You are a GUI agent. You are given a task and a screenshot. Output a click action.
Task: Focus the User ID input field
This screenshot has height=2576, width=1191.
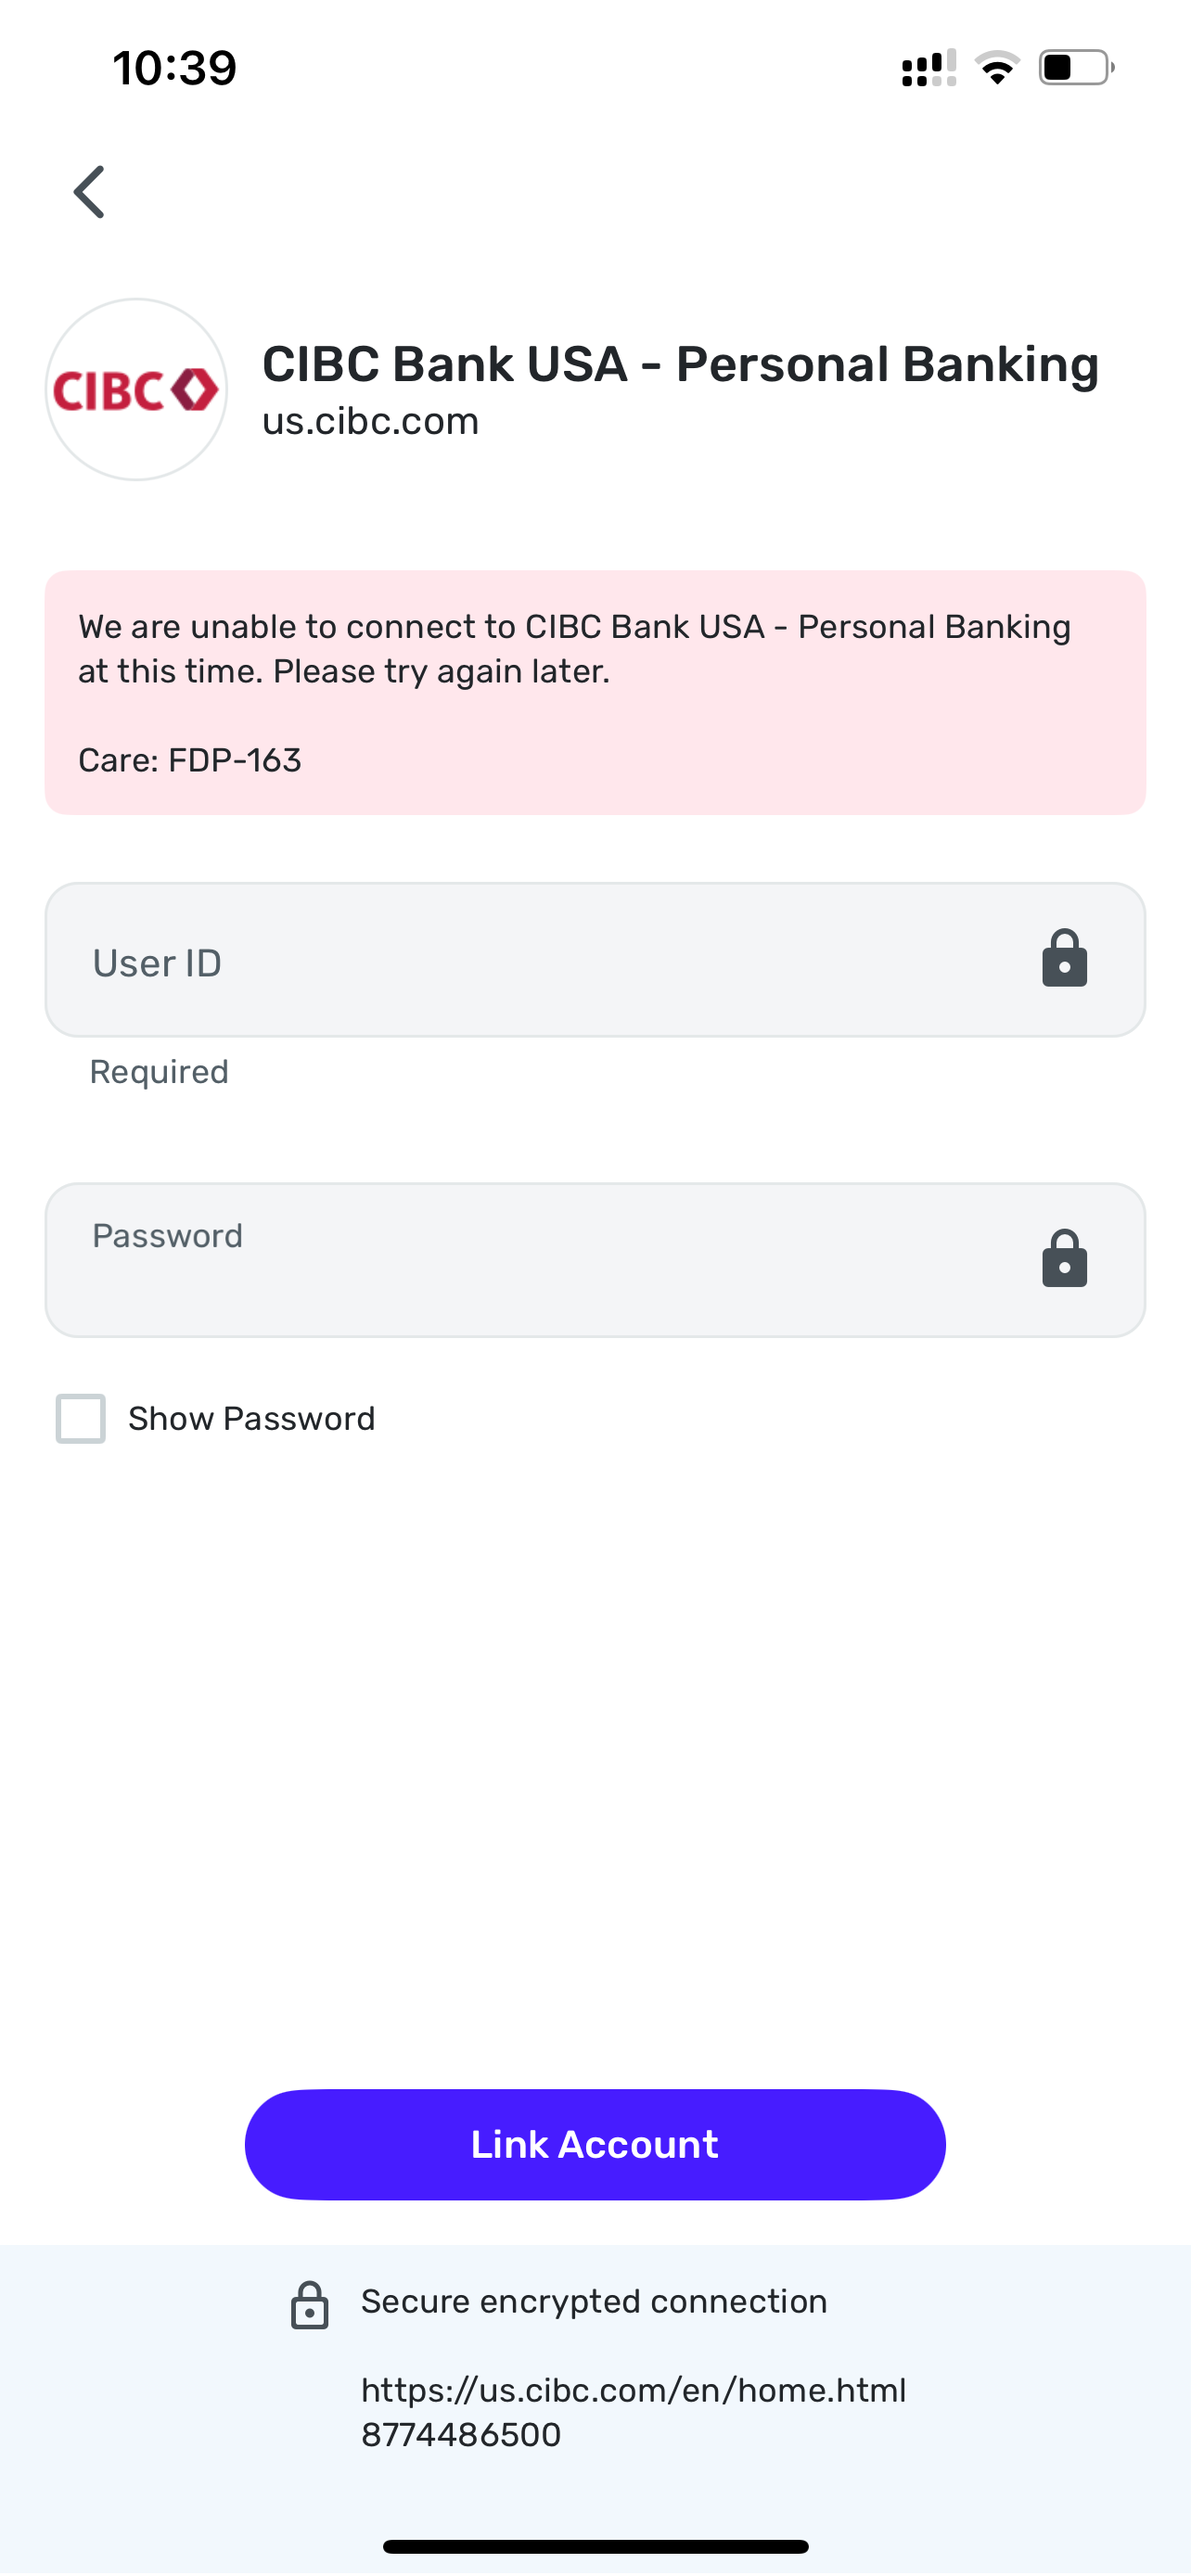point(595,960)
